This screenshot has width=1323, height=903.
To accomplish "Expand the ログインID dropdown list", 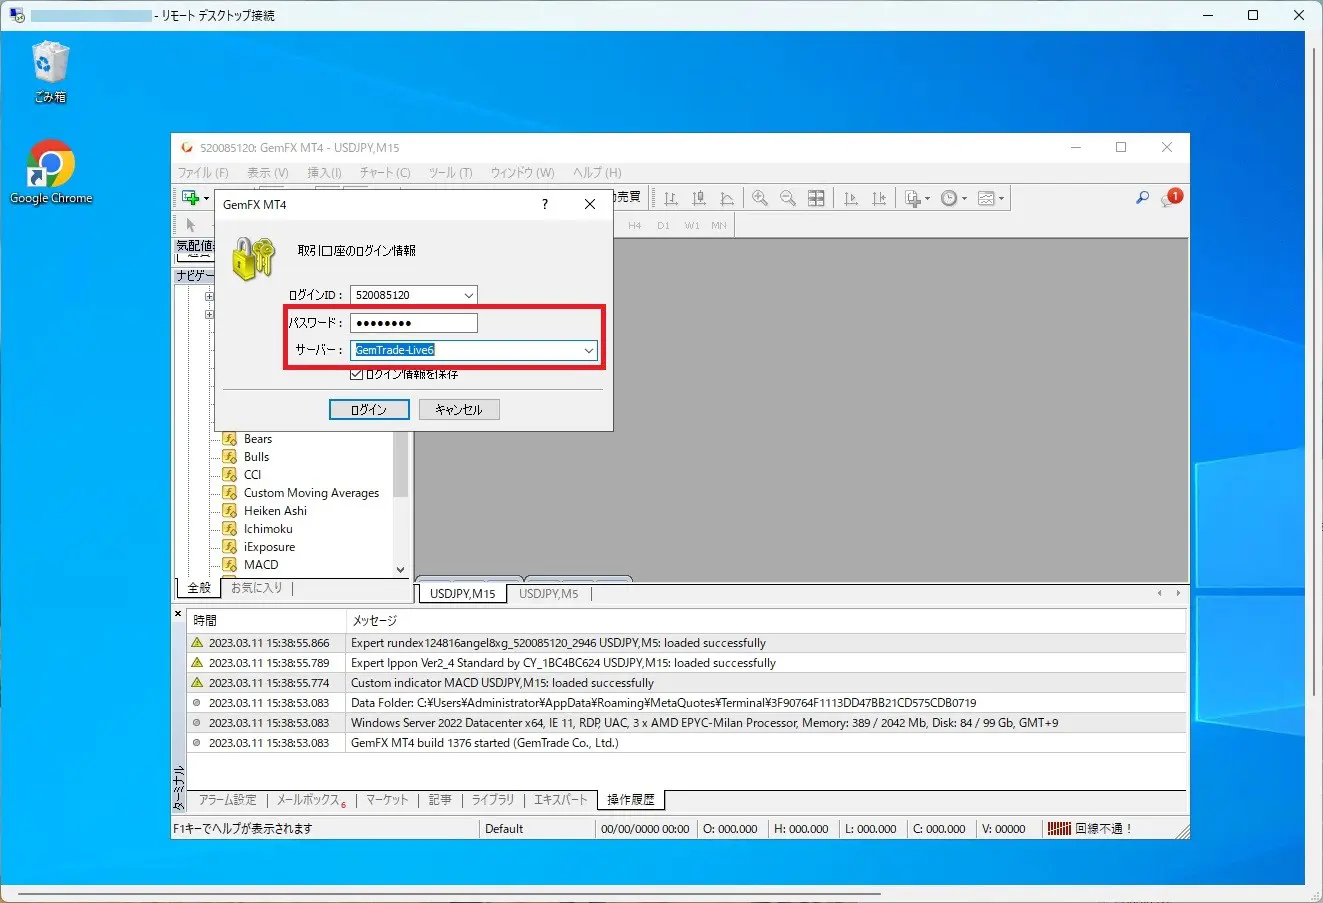I will point(468,295).
